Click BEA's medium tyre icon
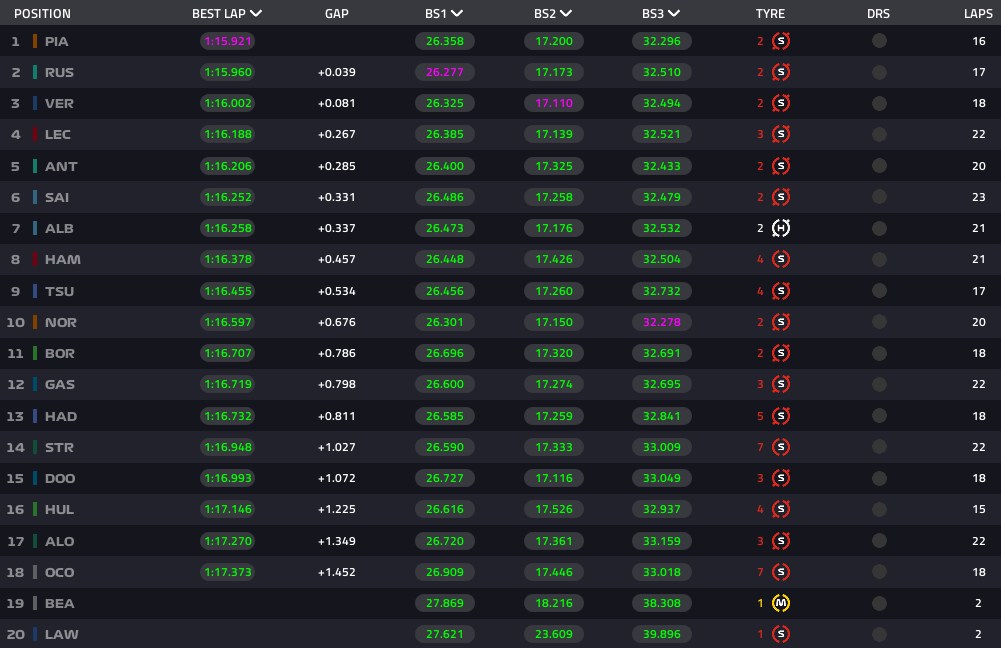Viewport: 1001px width, 648px height. 781,603
